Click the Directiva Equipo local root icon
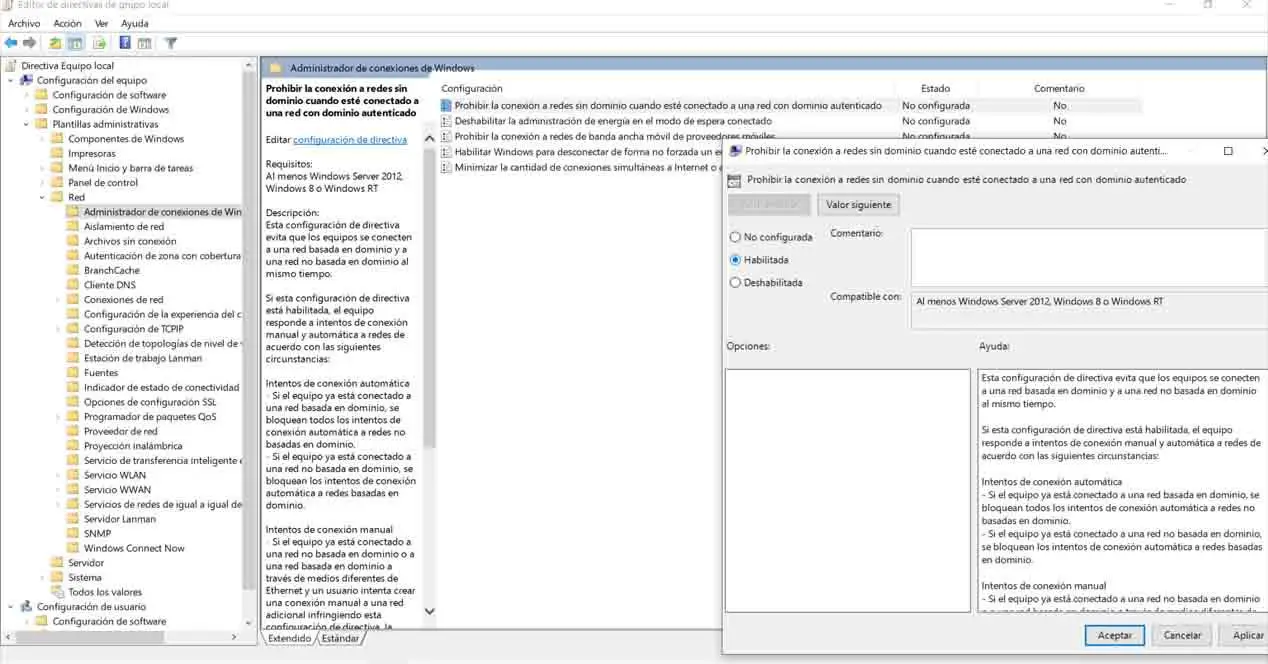This screenshot has width=1268, height=664. [x=11, y=66]
